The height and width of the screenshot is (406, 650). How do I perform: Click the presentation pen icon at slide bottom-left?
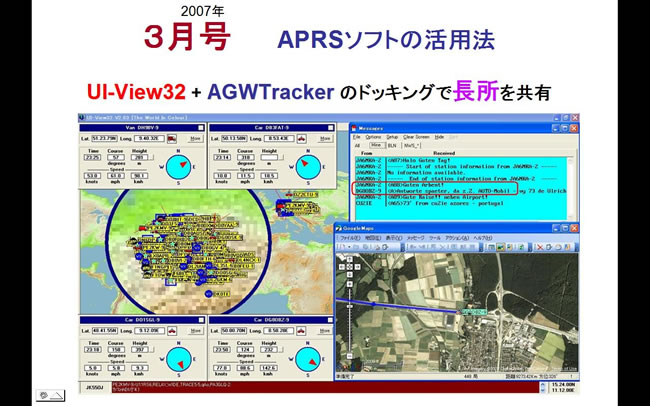(50, 395)
